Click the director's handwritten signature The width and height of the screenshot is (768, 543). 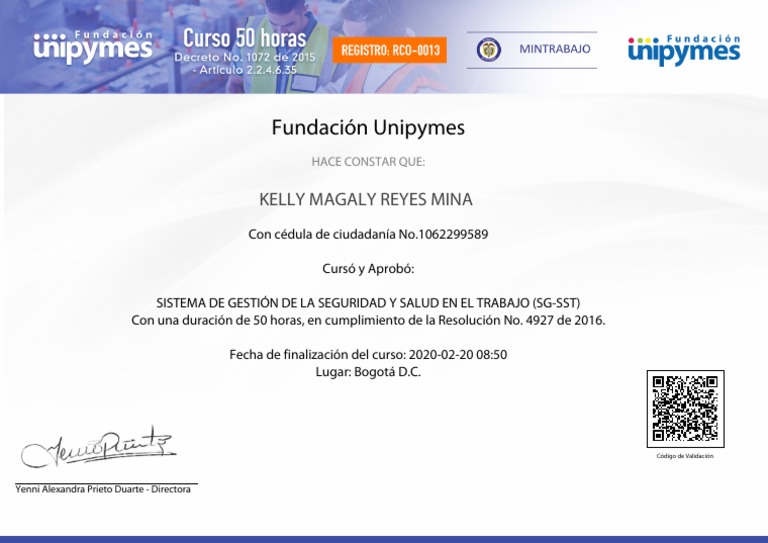[98, 447]
